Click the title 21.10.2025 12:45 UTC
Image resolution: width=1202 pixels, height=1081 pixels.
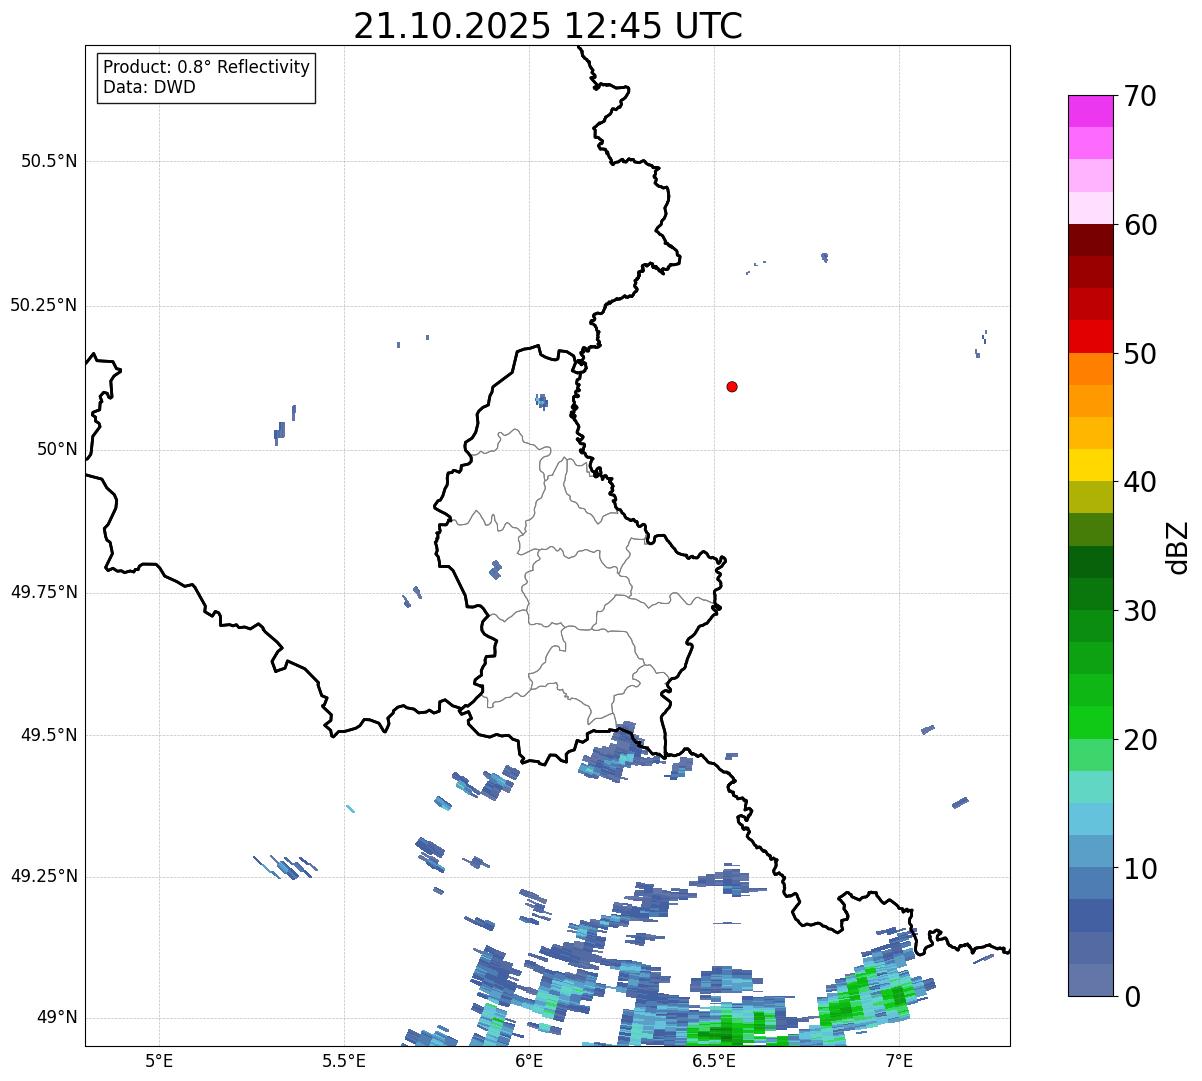tap(548, 26)
